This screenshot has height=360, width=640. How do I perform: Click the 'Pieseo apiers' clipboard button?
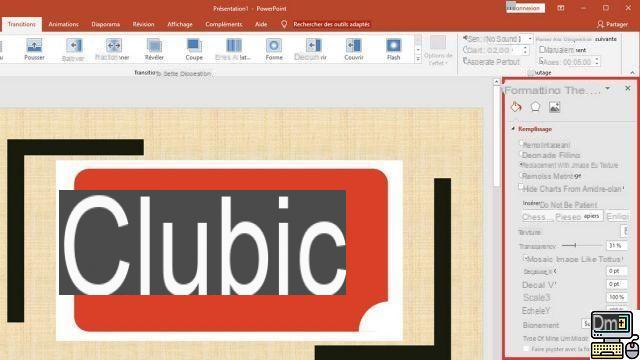click(578, 216)
